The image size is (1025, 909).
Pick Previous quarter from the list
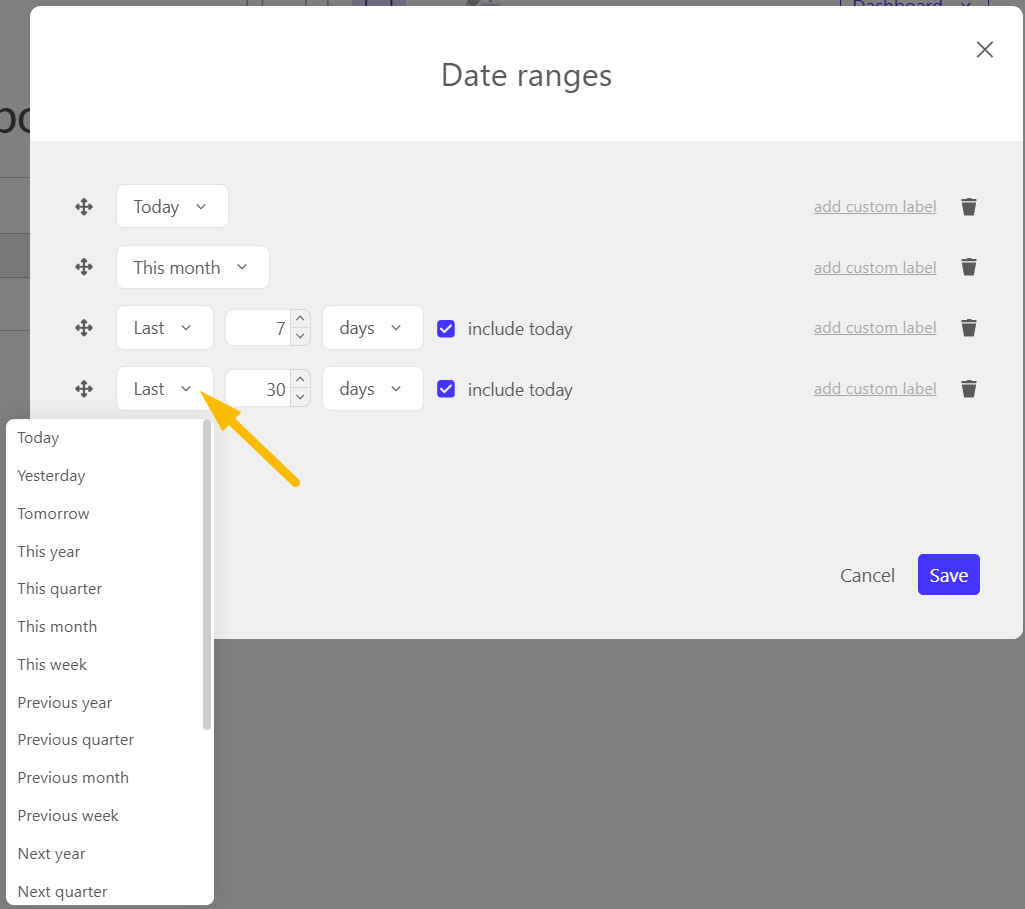pos(105,740)
